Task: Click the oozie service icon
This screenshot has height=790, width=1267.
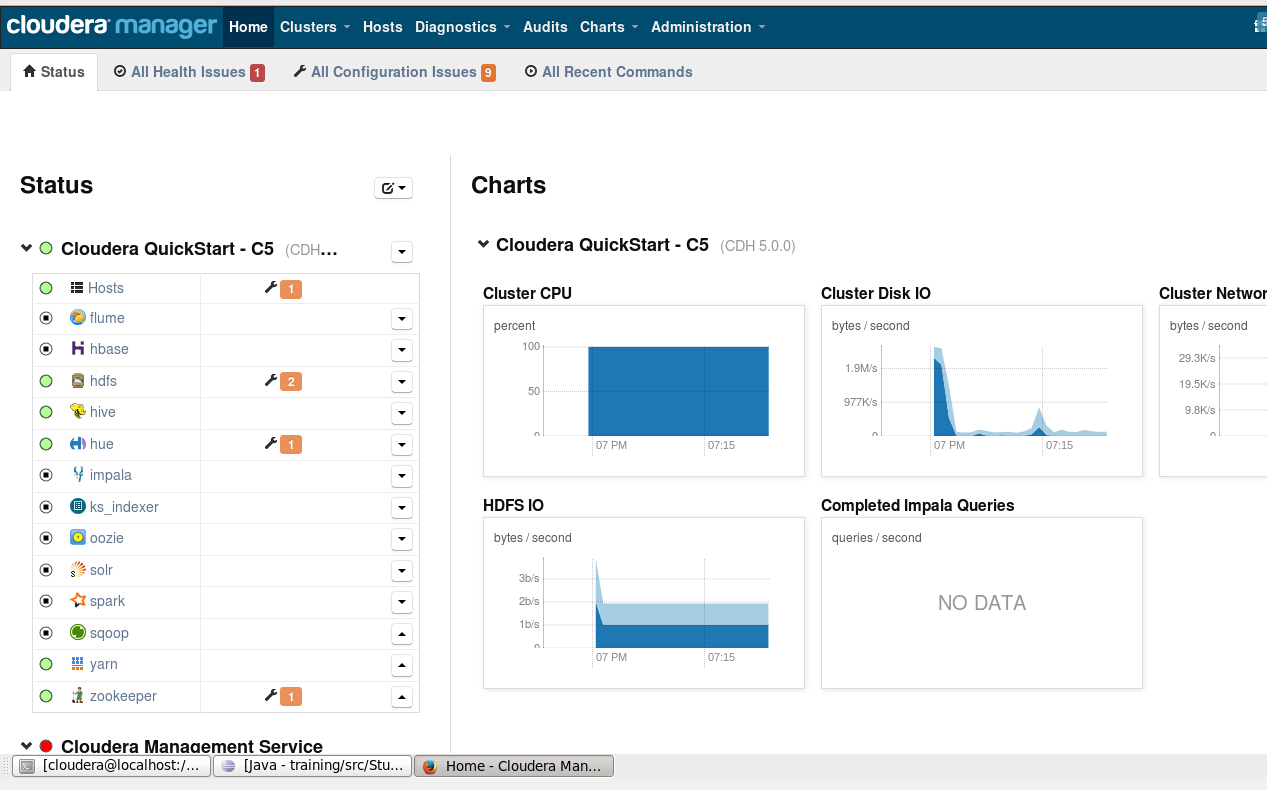Action: pos(77,538)
